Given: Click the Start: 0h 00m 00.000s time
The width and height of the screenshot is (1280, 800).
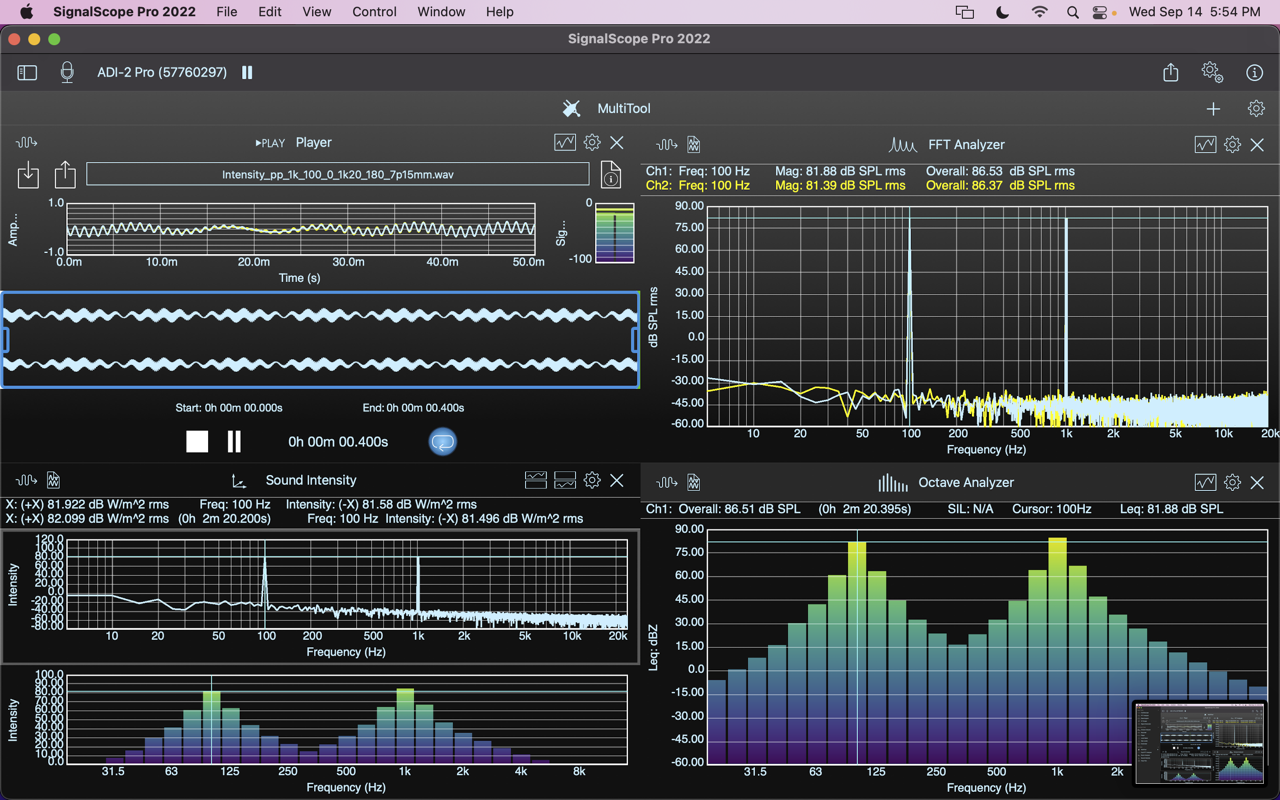Looking at the screenshot, I should tap(229, 408).
